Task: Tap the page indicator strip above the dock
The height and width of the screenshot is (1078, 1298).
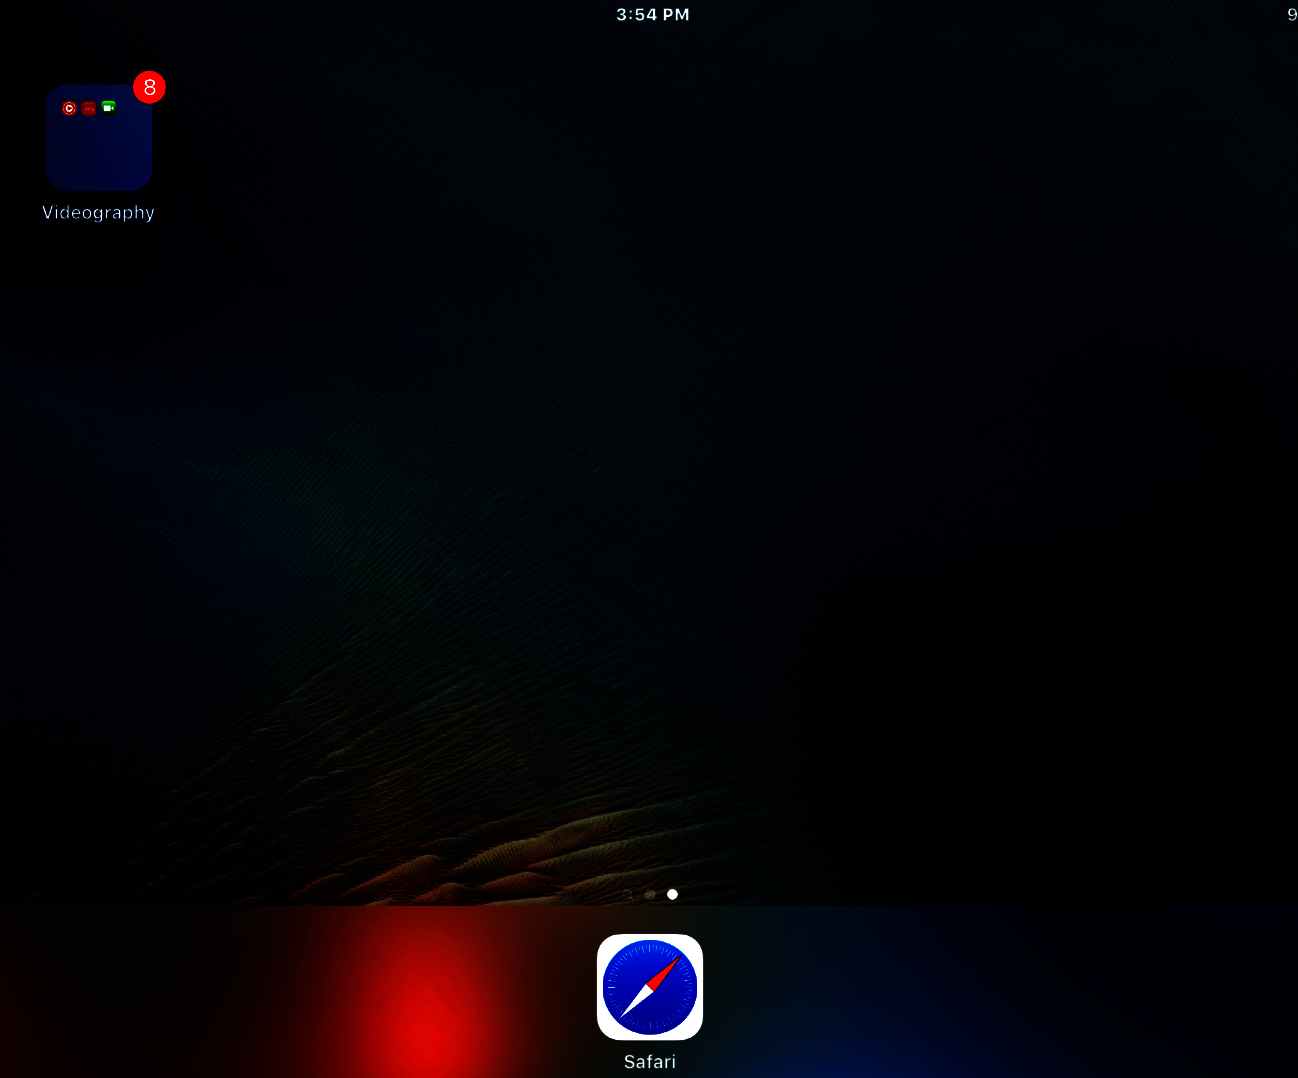Action: [650, 894]
